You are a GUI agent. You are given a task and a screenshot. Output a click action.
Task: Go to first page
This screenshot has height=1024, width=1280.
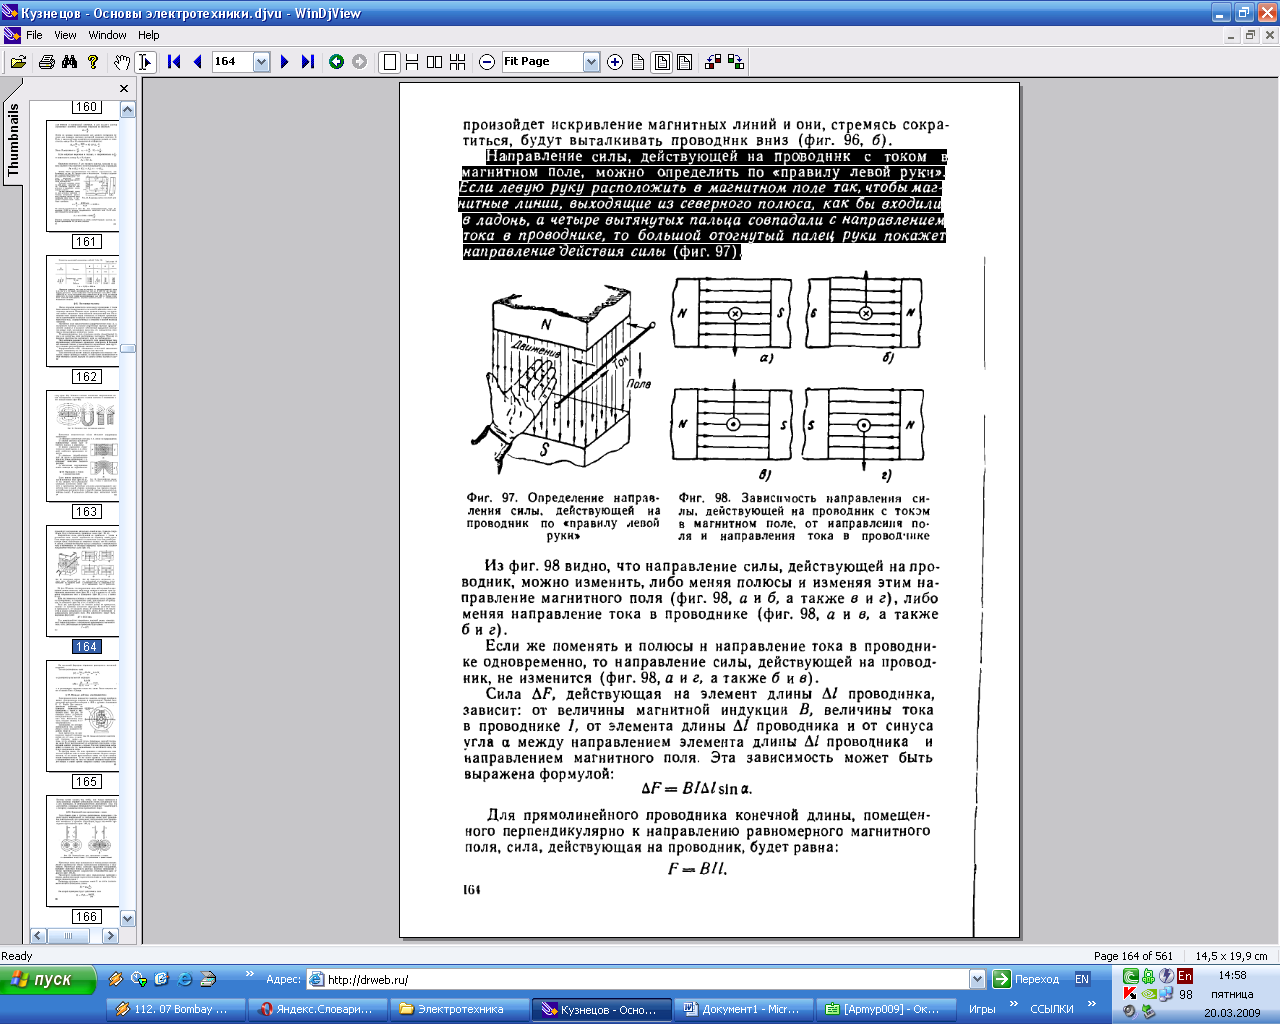[x=174, y=62]
